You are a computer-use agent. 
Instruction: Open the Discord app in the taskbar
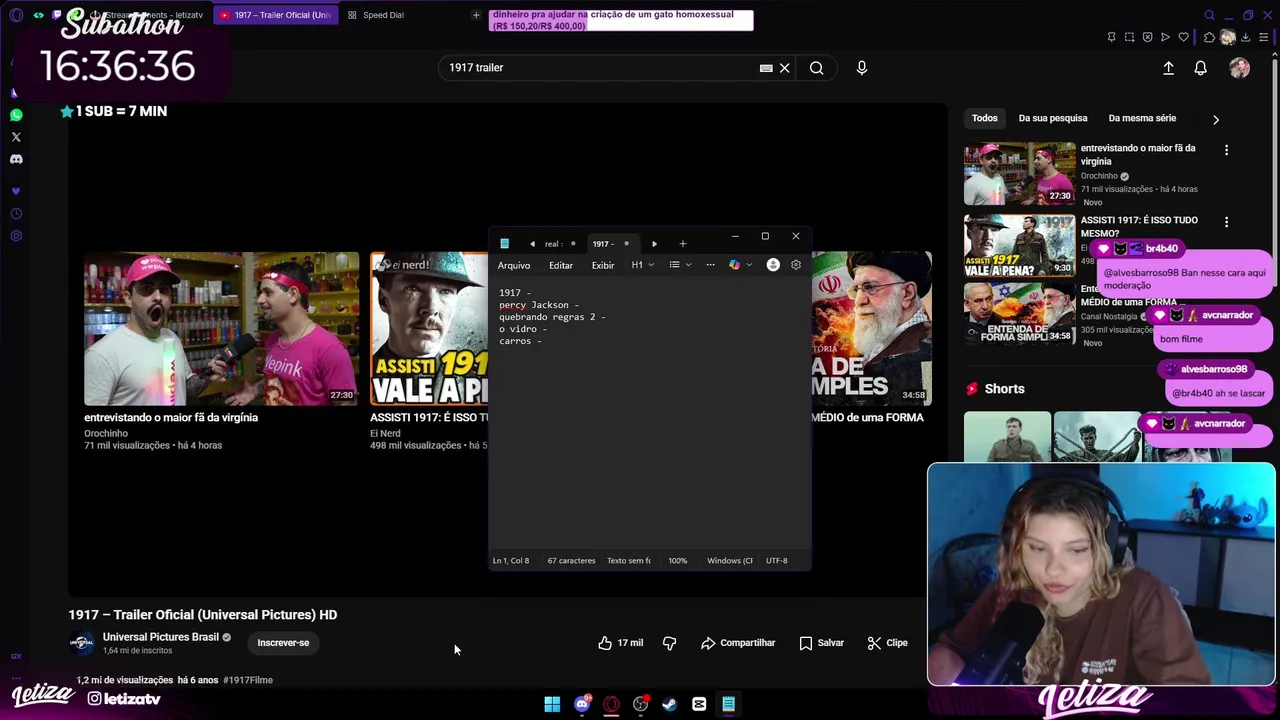(582, 704)
